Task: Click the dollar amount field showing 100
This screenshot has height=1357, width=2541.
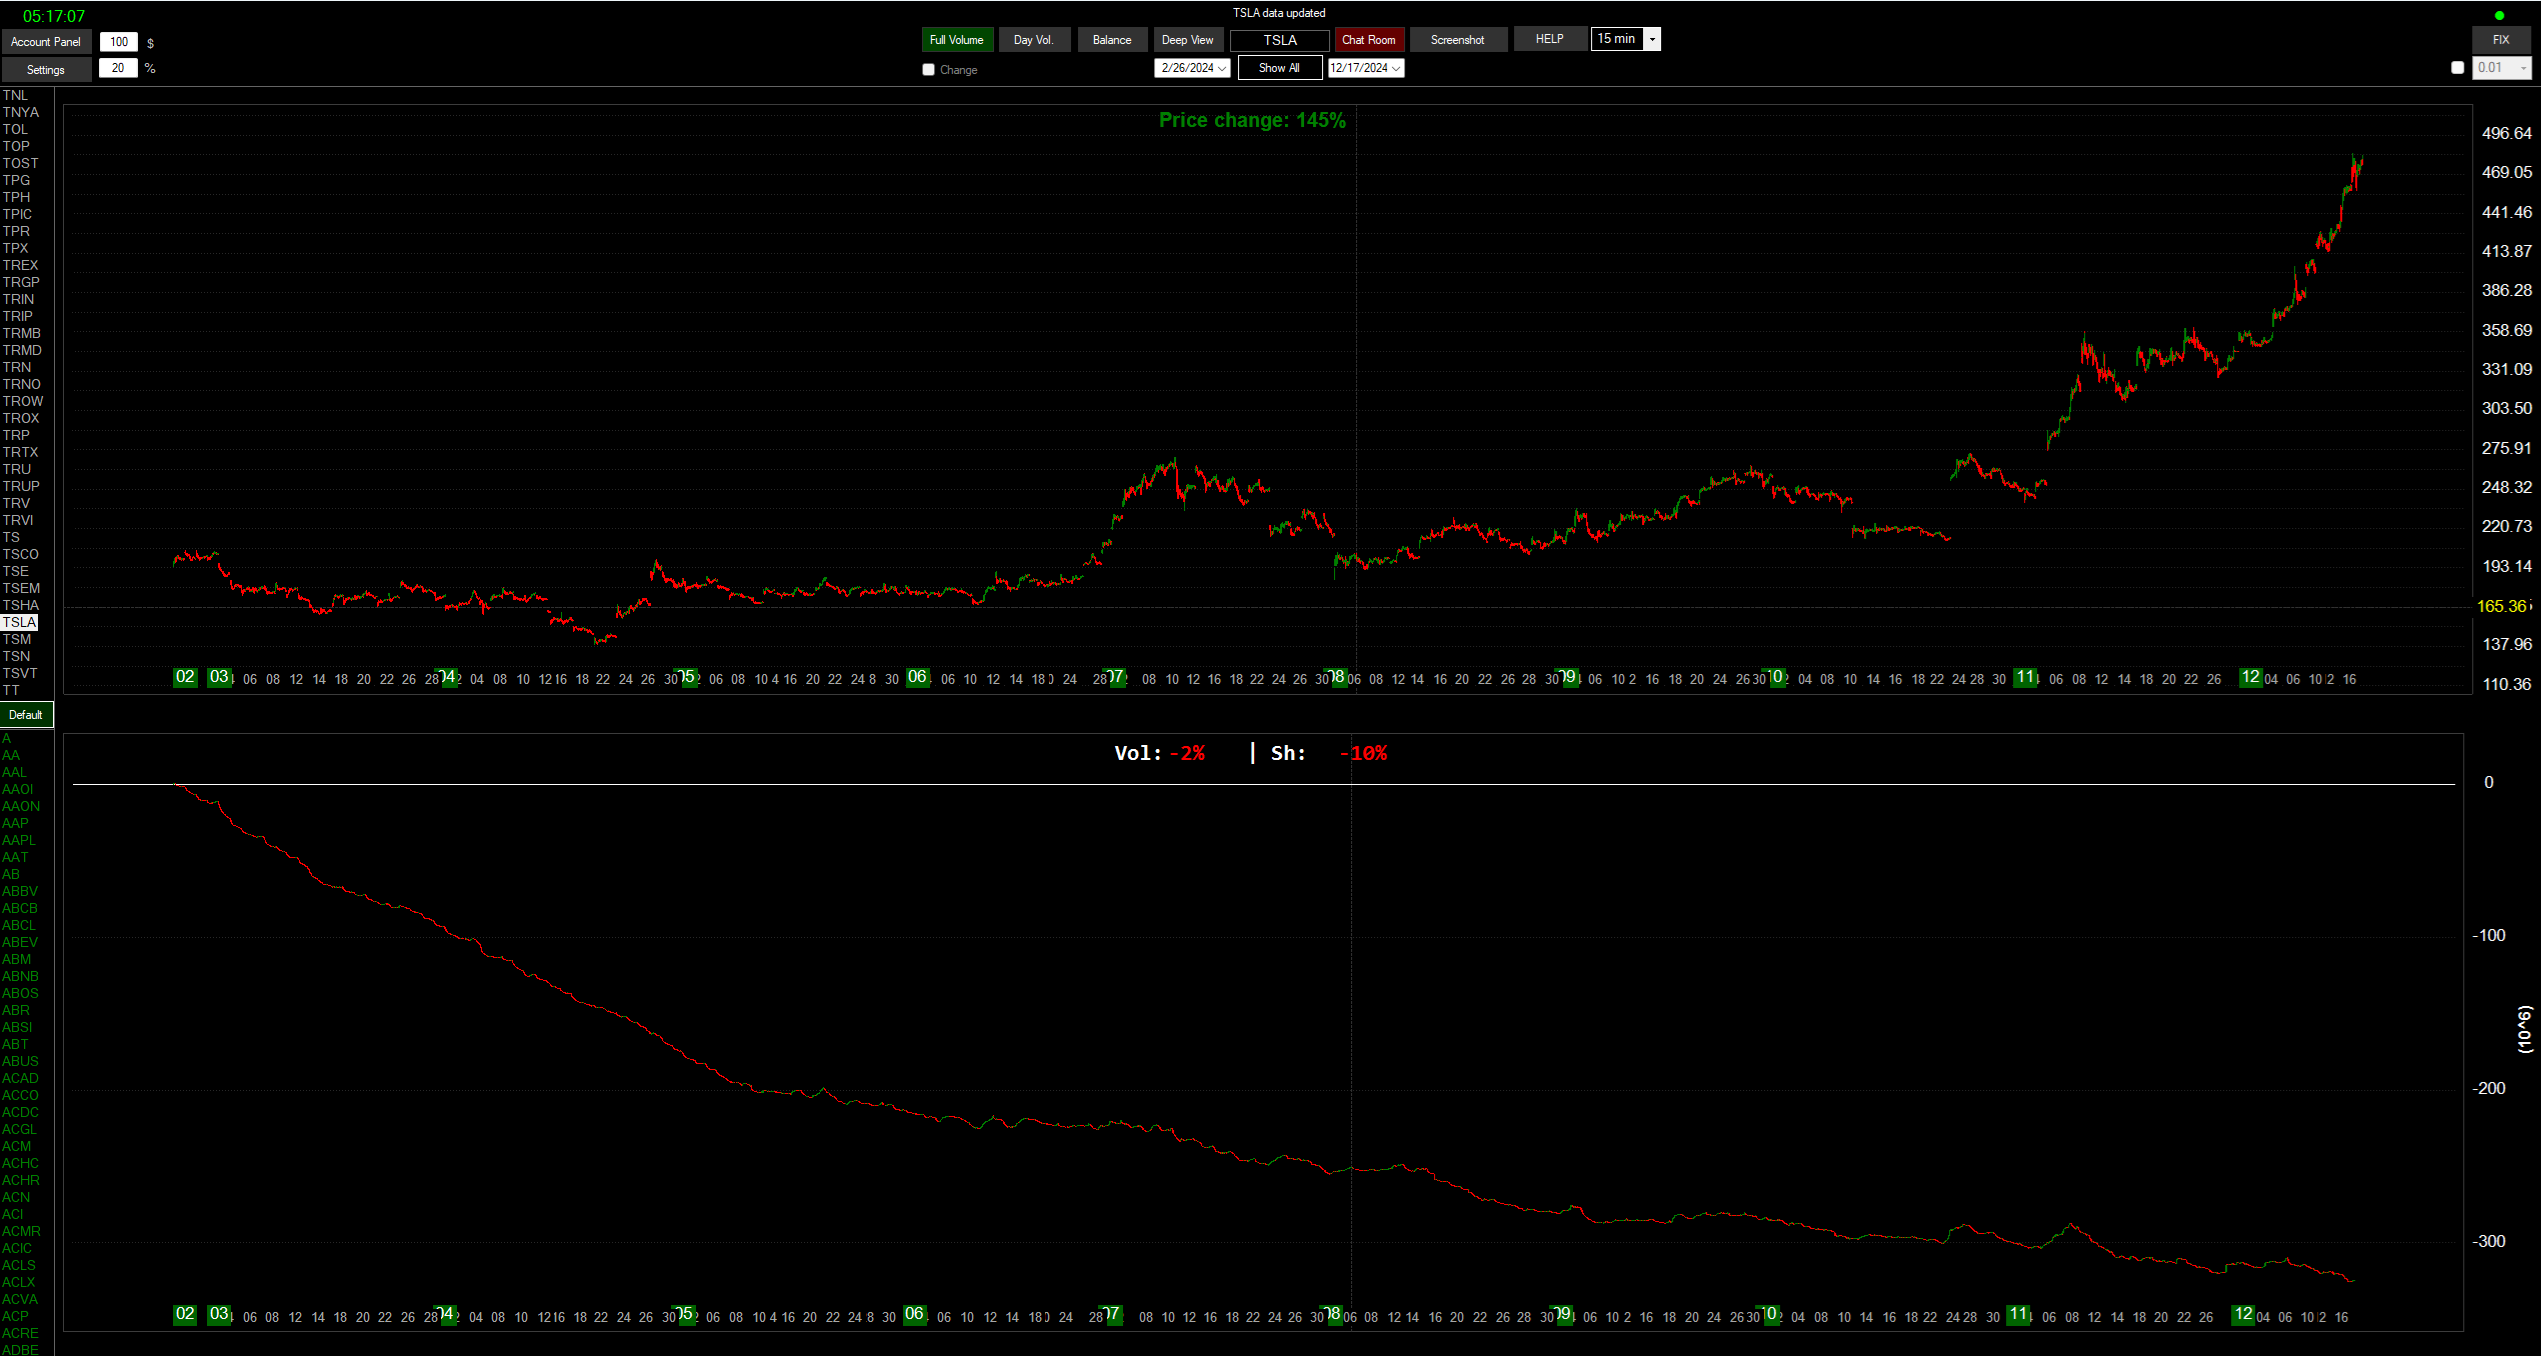Action: click(x=119, y=42)
